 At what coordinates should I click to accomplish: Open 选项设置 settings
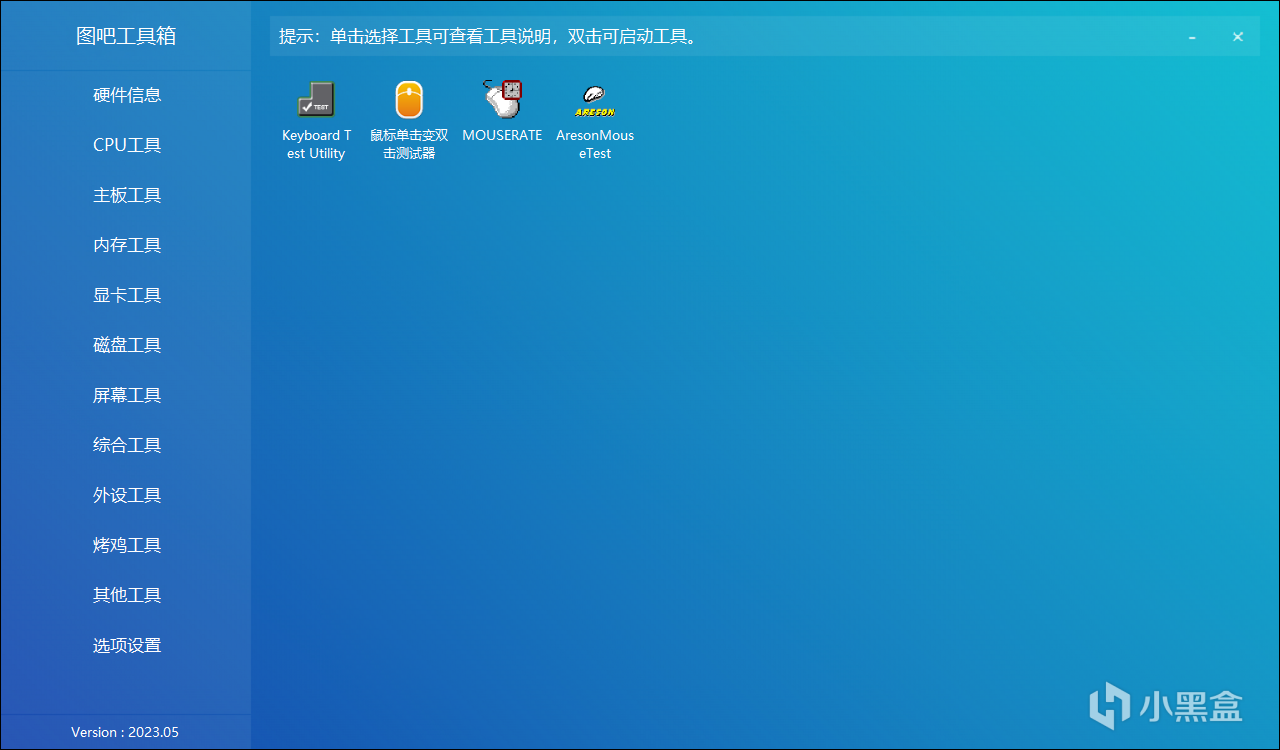(x=127, y=644)
